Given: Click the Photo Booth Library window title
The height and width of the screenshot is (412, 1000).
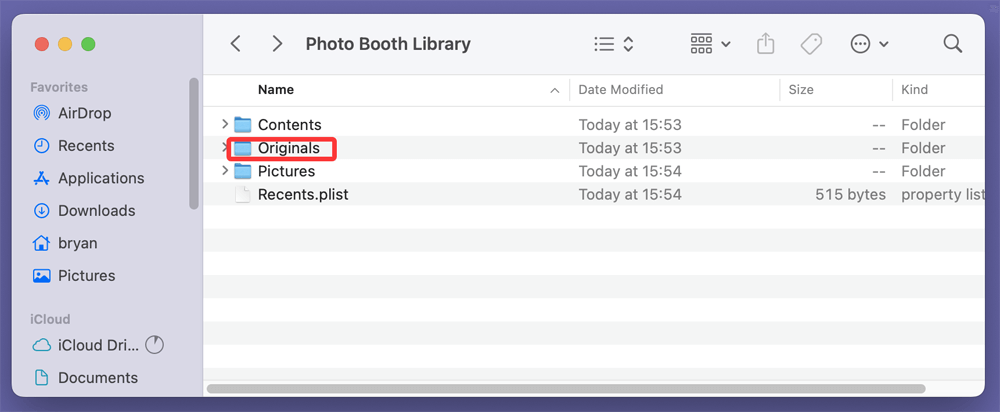Looking at the screenshot, I should [x=388, y=44].
